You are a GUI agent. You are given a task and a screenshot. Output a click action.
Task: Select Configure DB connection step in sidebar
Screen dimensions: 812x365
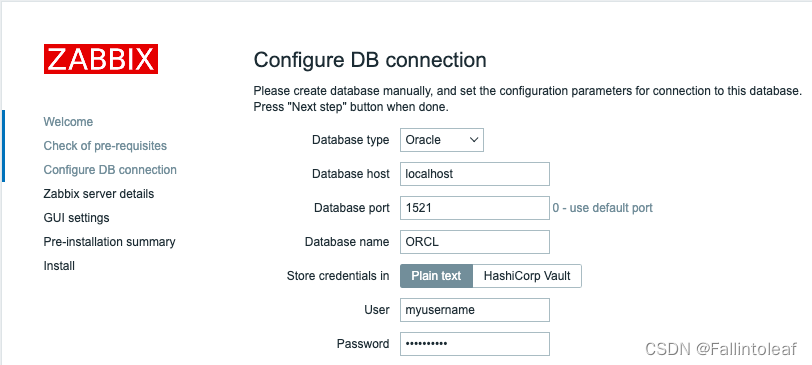[x=110, y=170]
